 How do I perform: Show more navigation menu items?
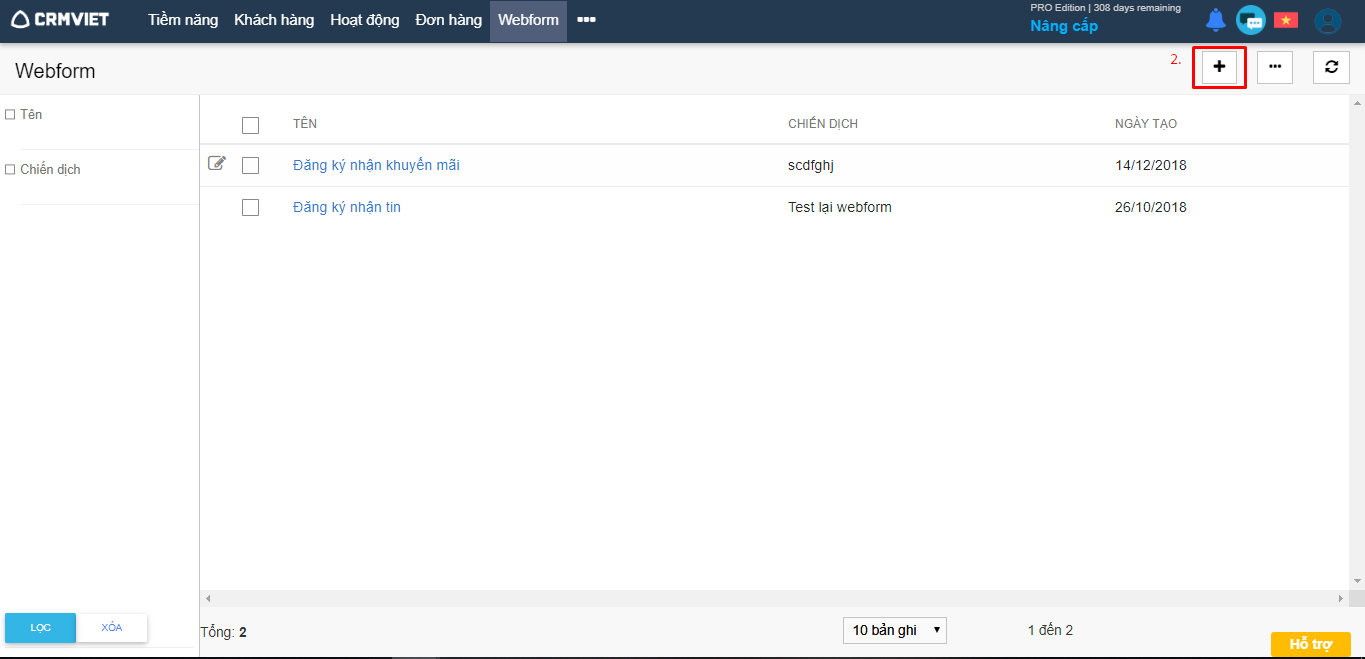pyautogui.click(x=586, y=20)
